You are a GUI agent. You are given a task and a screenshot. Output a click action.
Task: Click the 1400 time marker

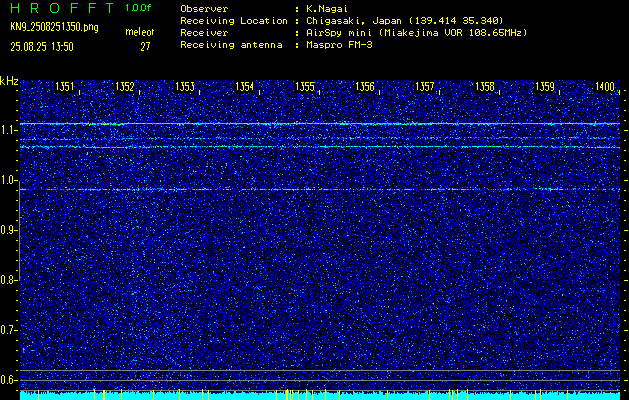pyautogui.click(x=605, y=87)
